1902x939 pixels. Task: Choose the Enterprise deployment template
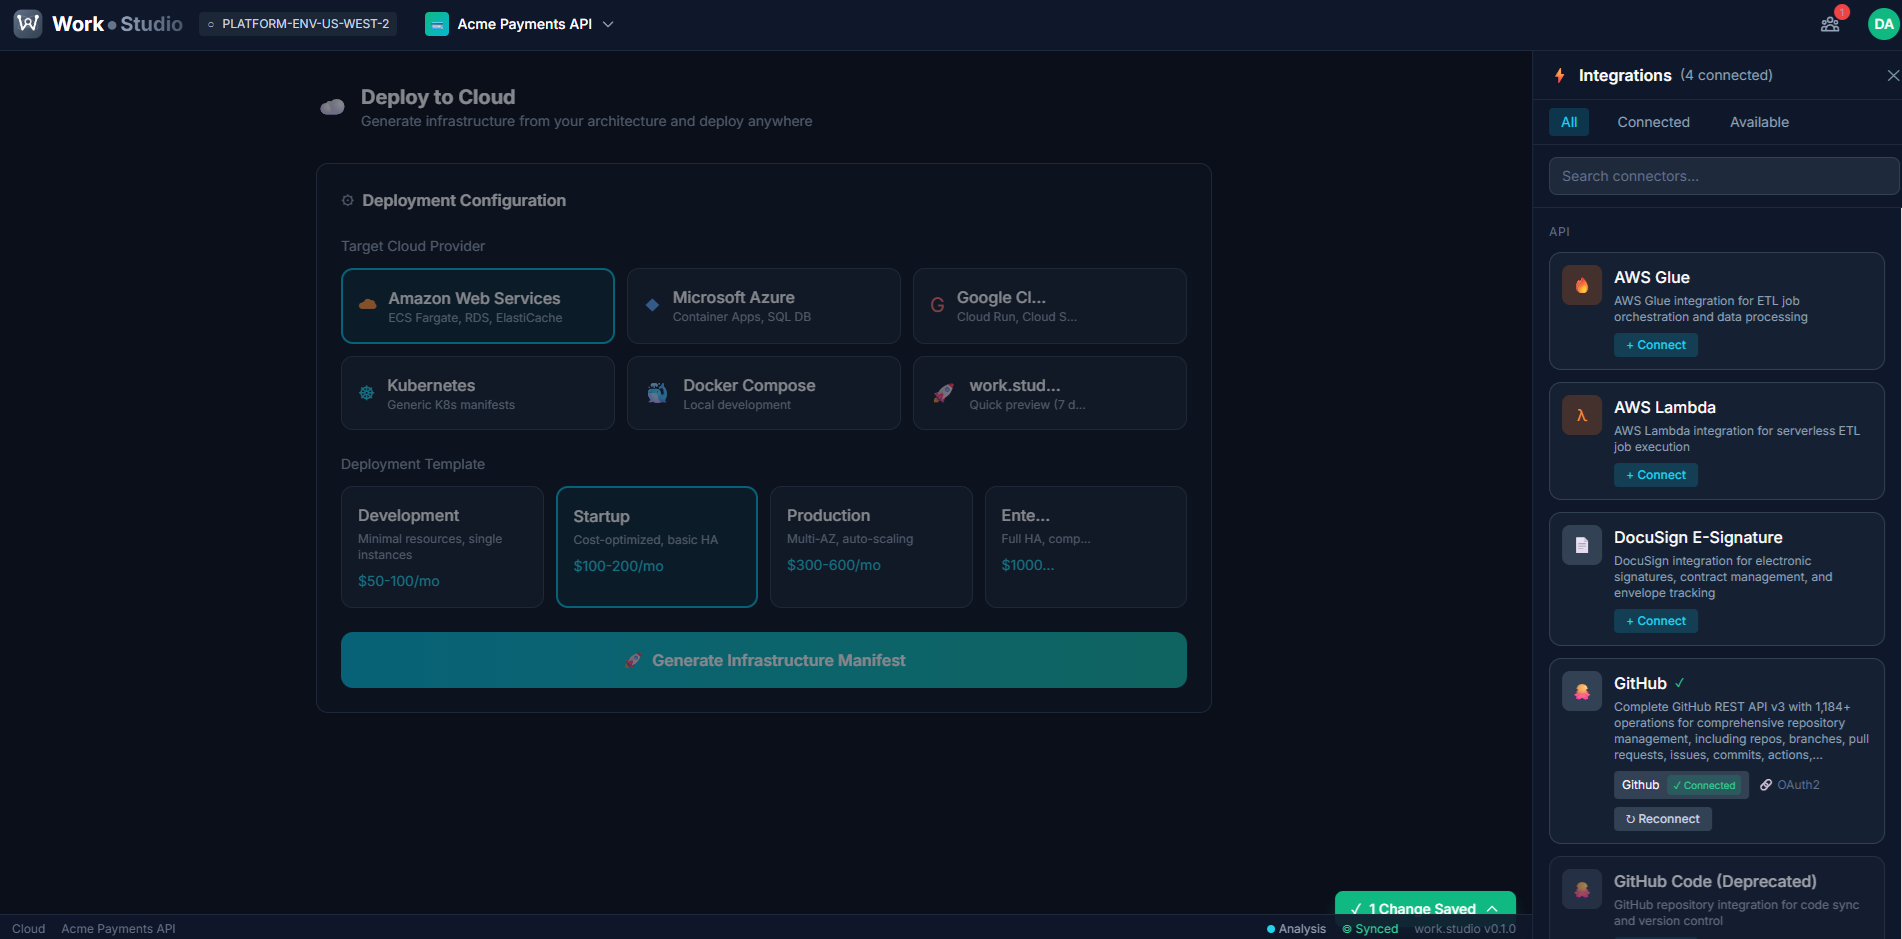tap(1086, 547)
